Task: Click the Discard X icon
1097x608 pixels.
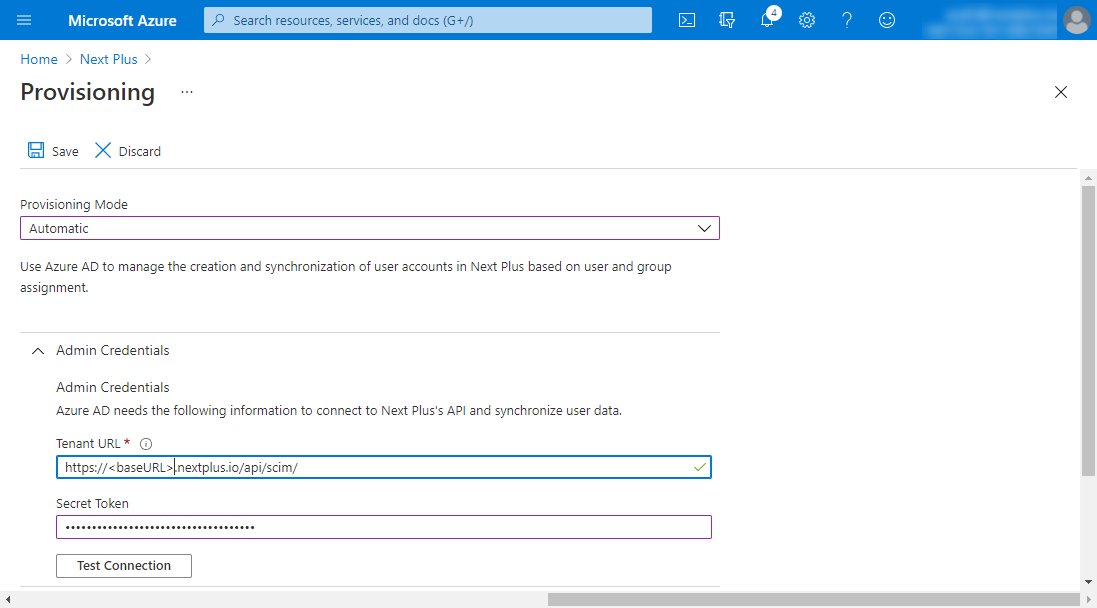Action: pyautogui.click(x=103, y=150)
